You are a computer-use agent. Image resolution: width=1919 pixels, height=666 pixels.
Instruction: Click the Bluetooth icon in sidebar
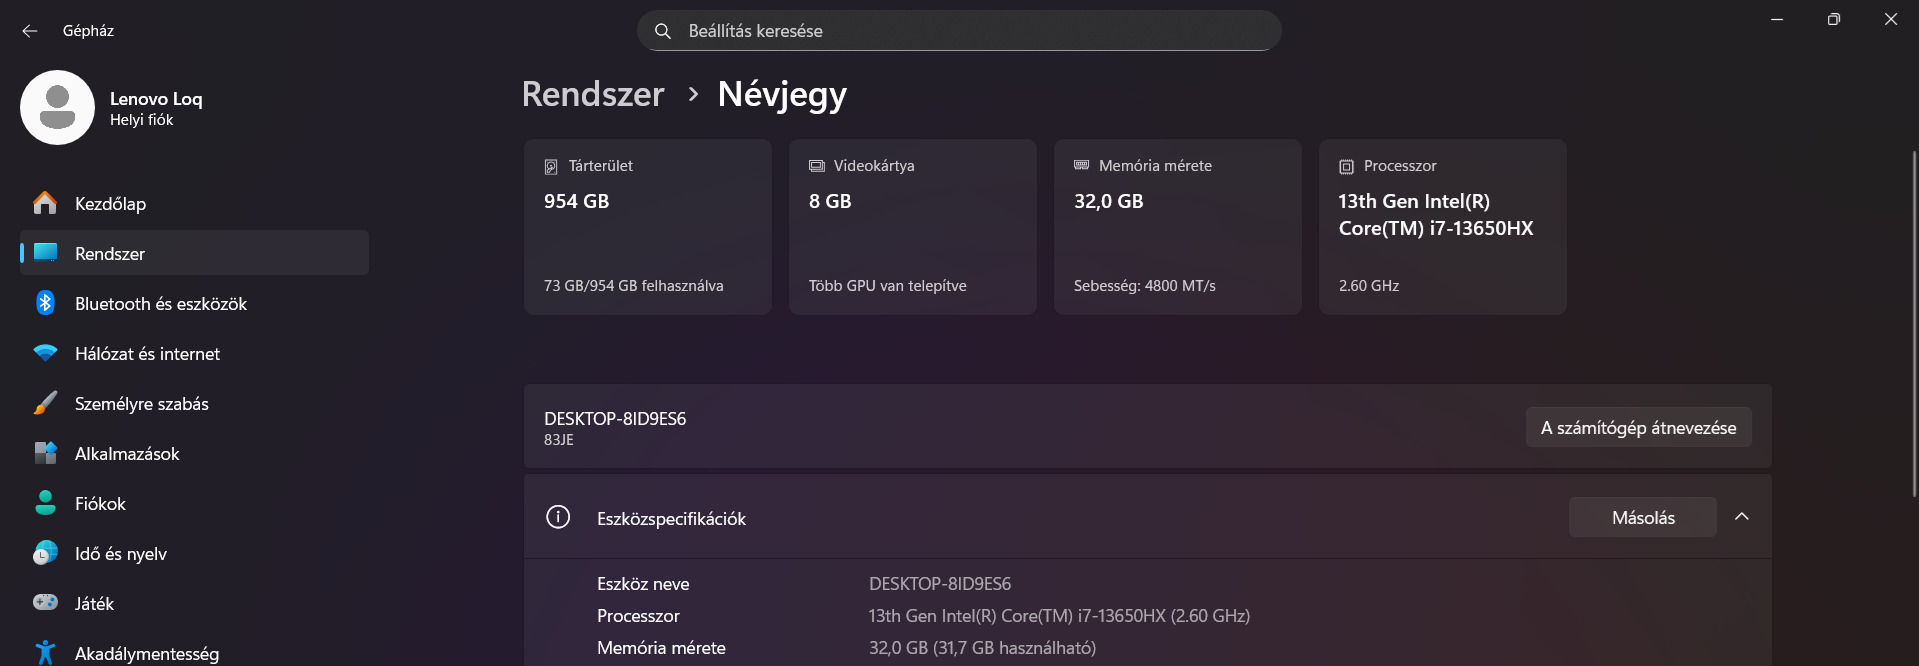[45, 303]
